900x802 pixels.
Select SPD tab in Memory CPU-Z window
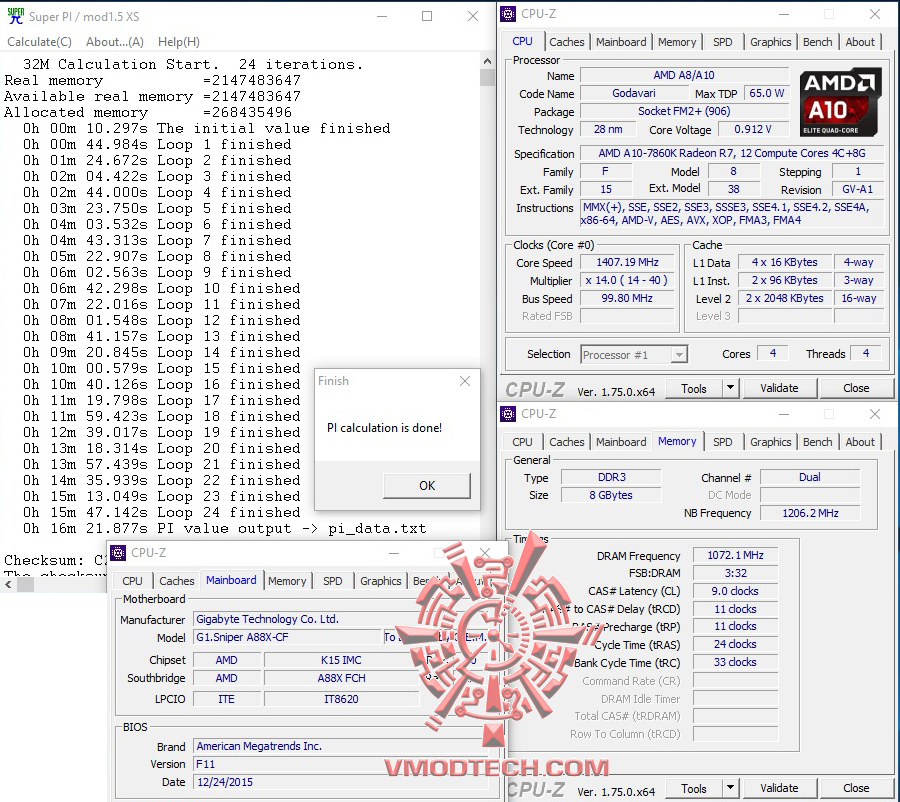coord(723,442)
